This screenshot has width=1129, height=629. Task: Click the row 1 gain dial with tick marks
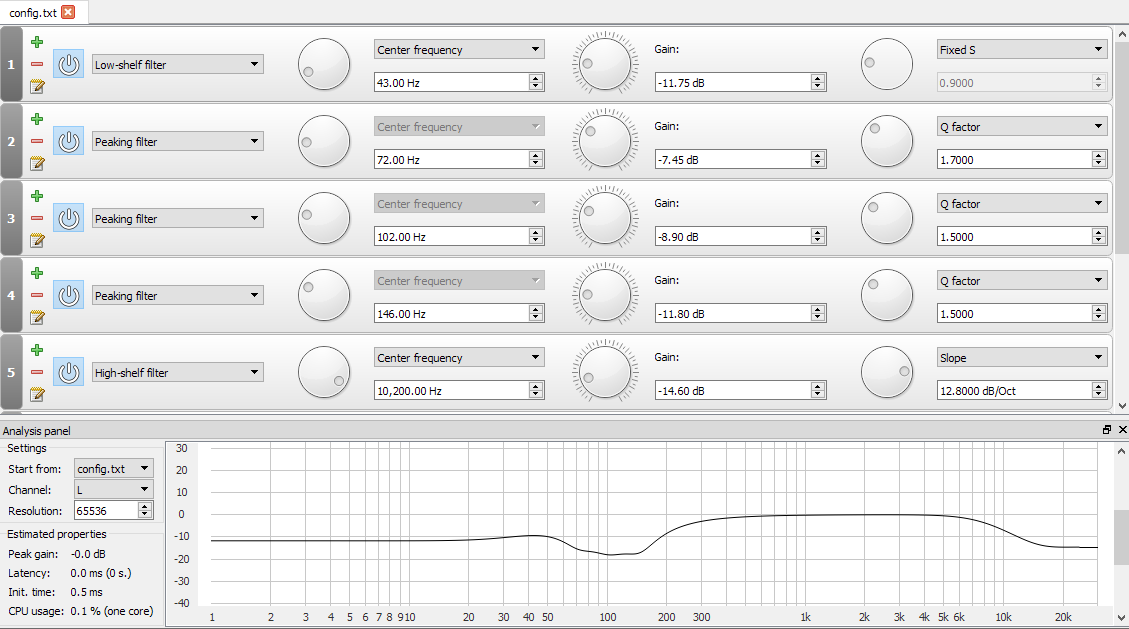pyautogui.click(x=605, y=64)
